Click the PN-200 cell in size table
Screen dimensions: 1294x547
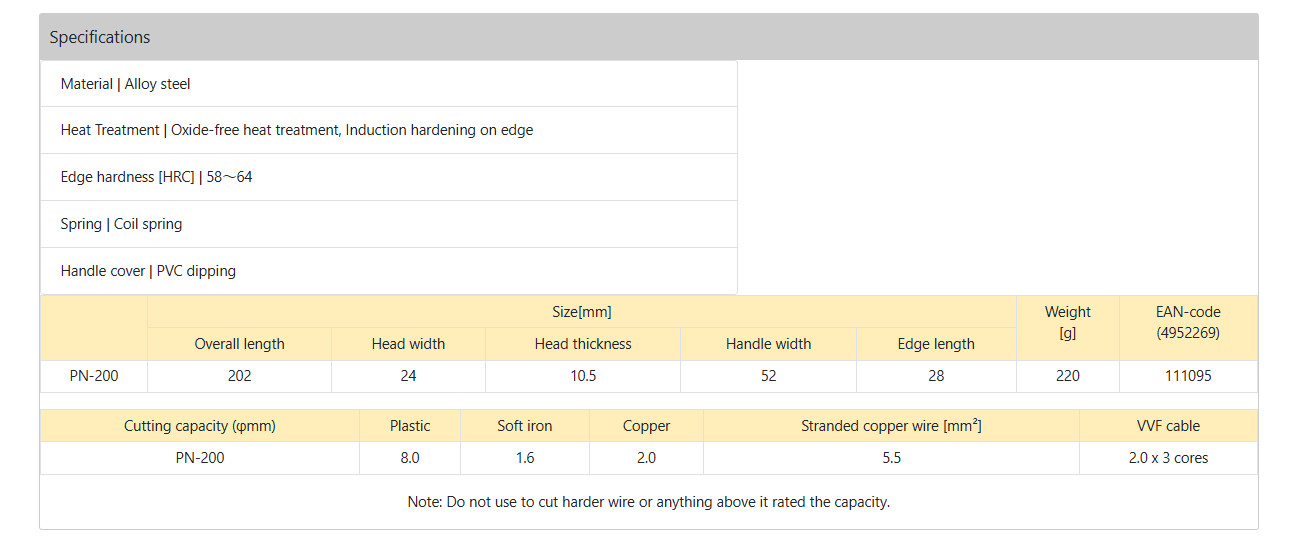coord(94,376)
